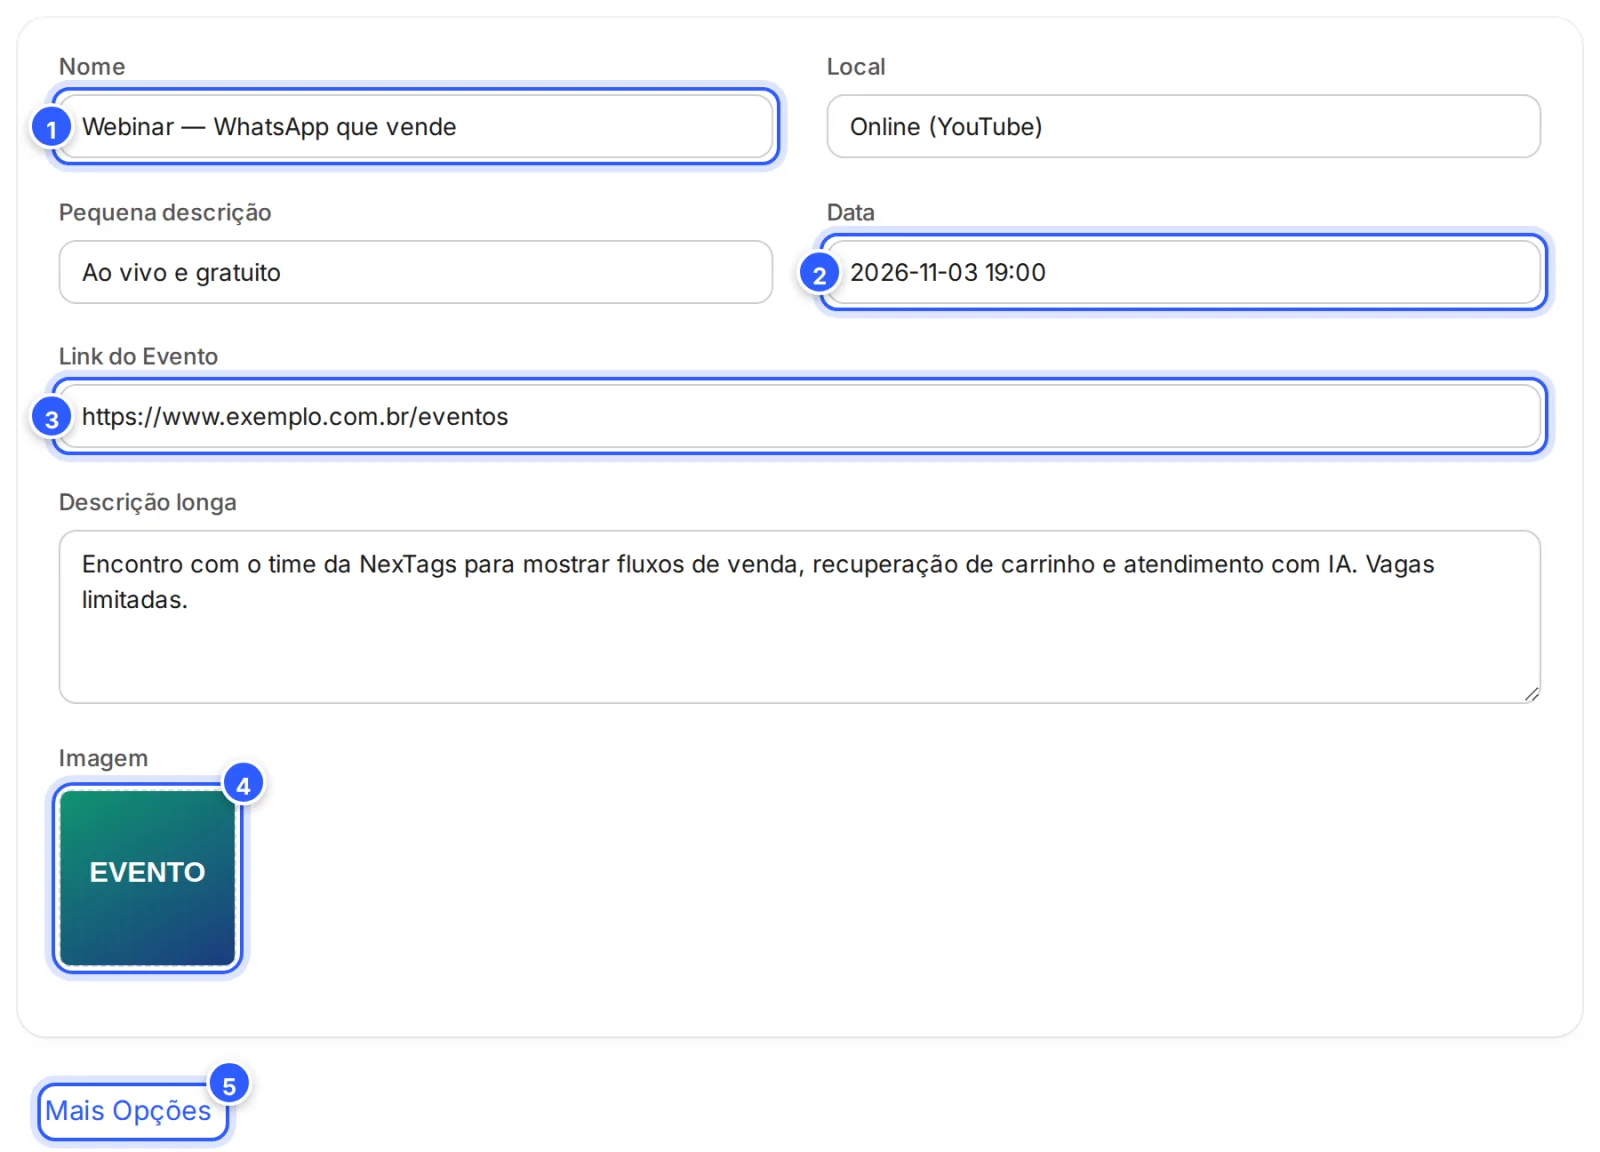Click the 'Nome' label

(x=92, y=67)
